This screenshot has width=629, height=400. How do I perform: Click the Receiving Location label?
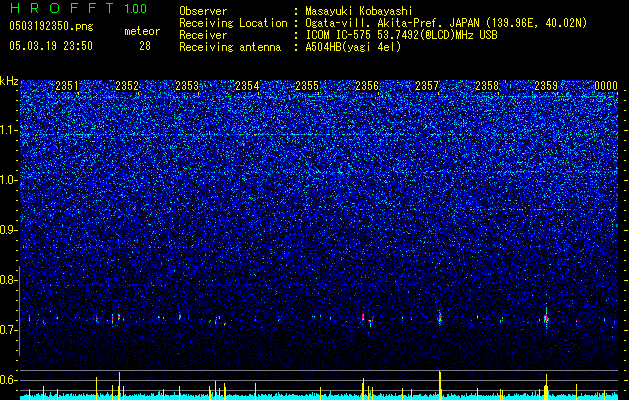(x=233, y=23)
